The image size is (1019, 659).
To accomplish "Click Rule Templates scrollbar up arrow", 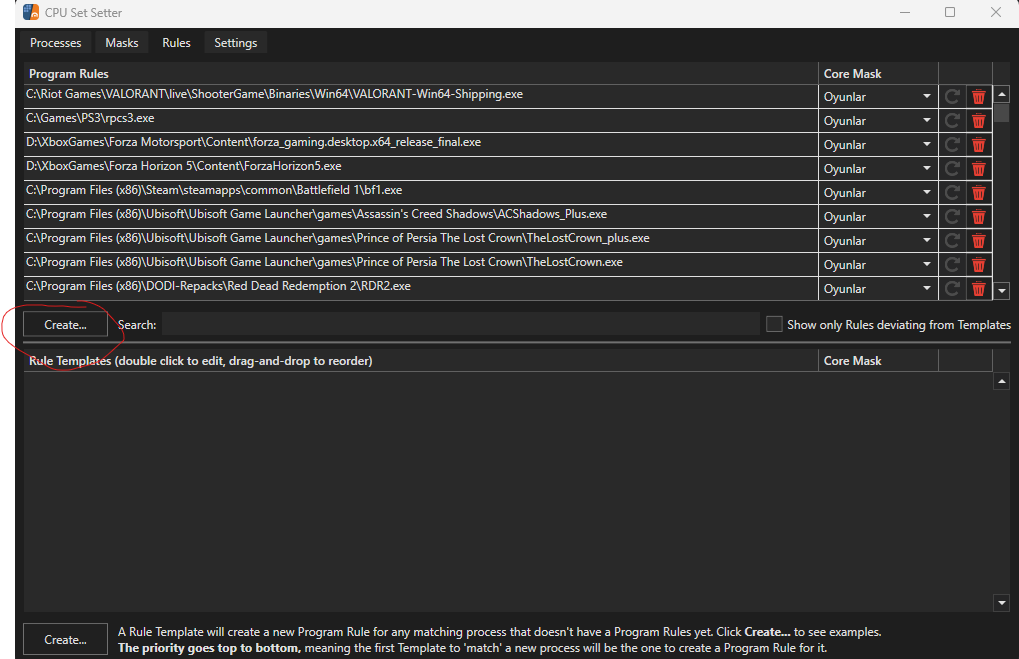I will pos(1001,381).
